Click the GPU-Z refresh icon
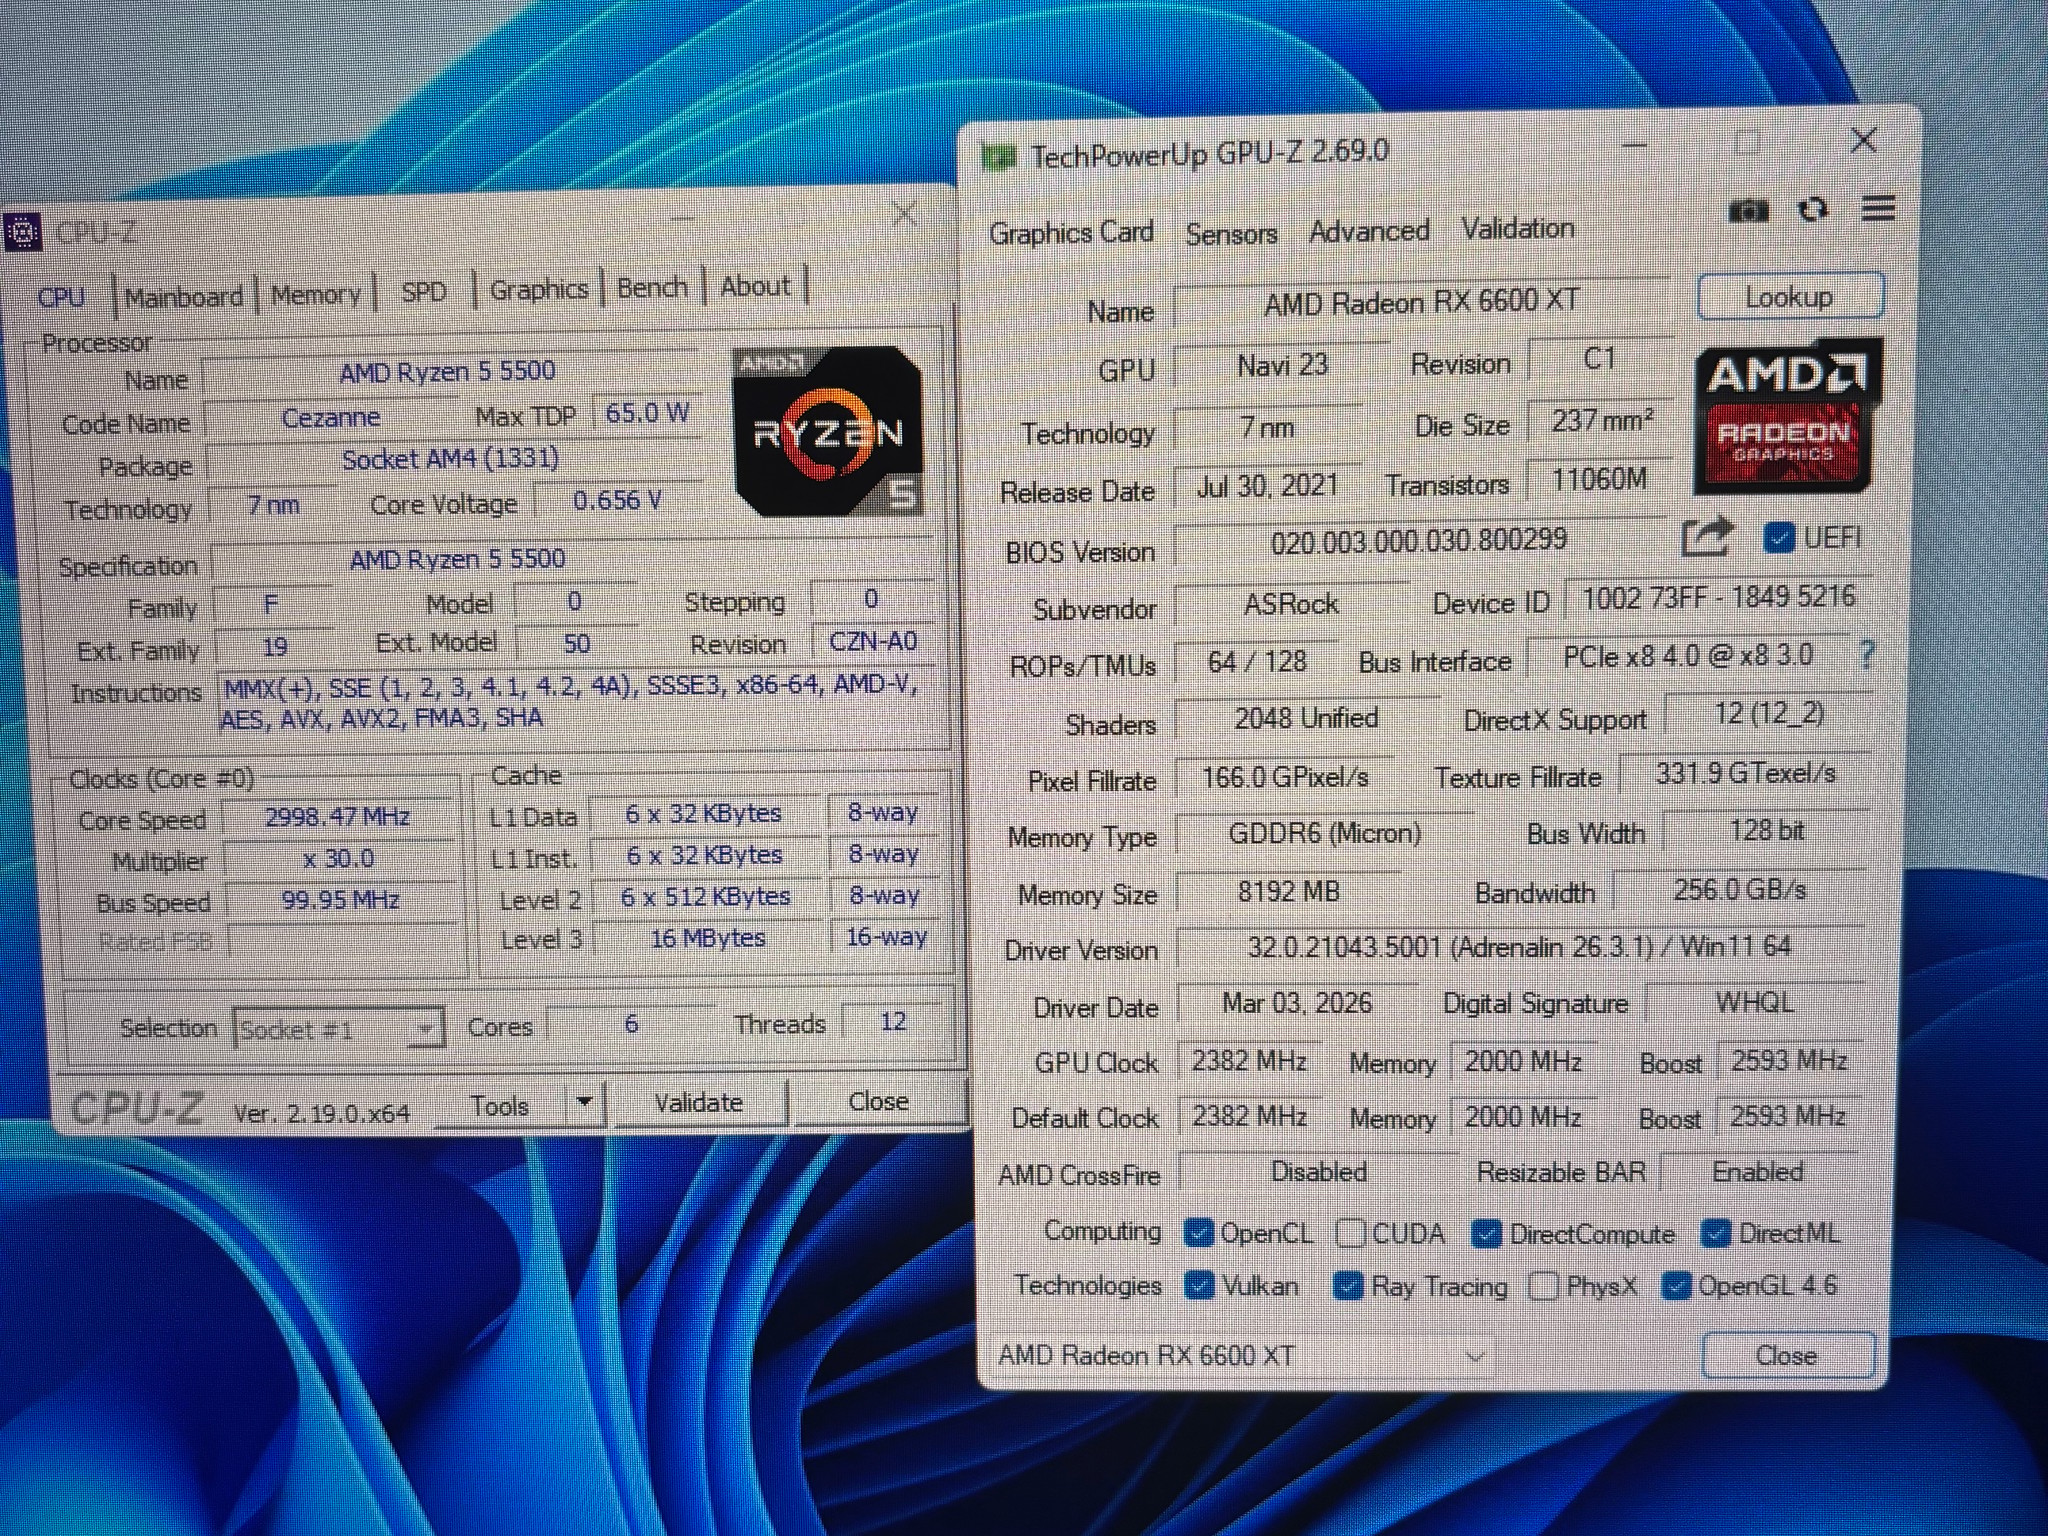The width and height of the screenshot is (2048, 1536). click(1813, 210)
